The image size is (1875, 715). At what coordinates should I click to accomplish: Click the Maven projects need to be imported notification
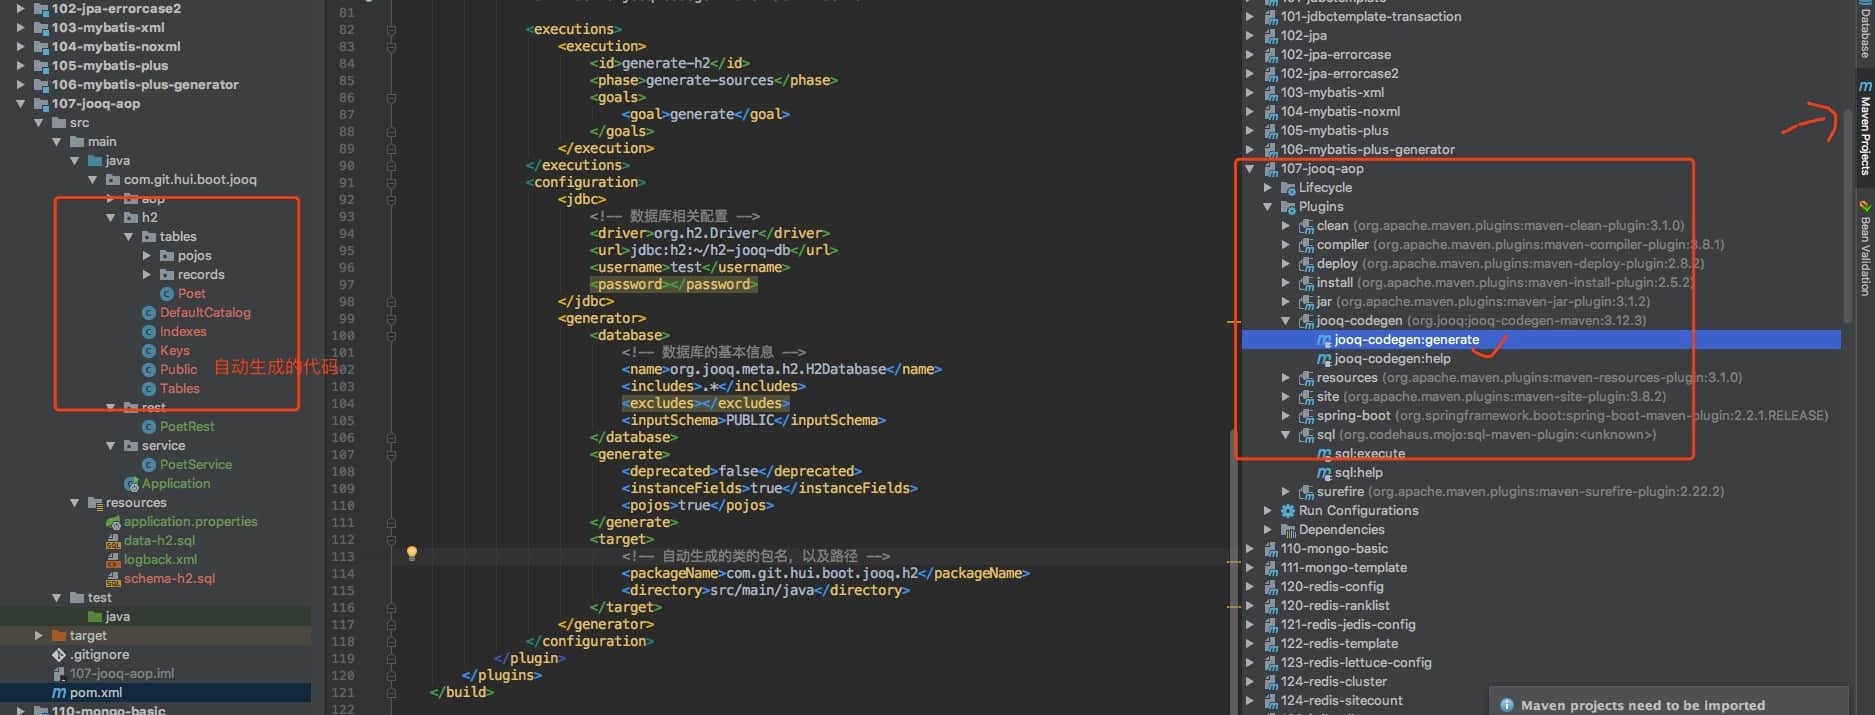coord(1642,705)
